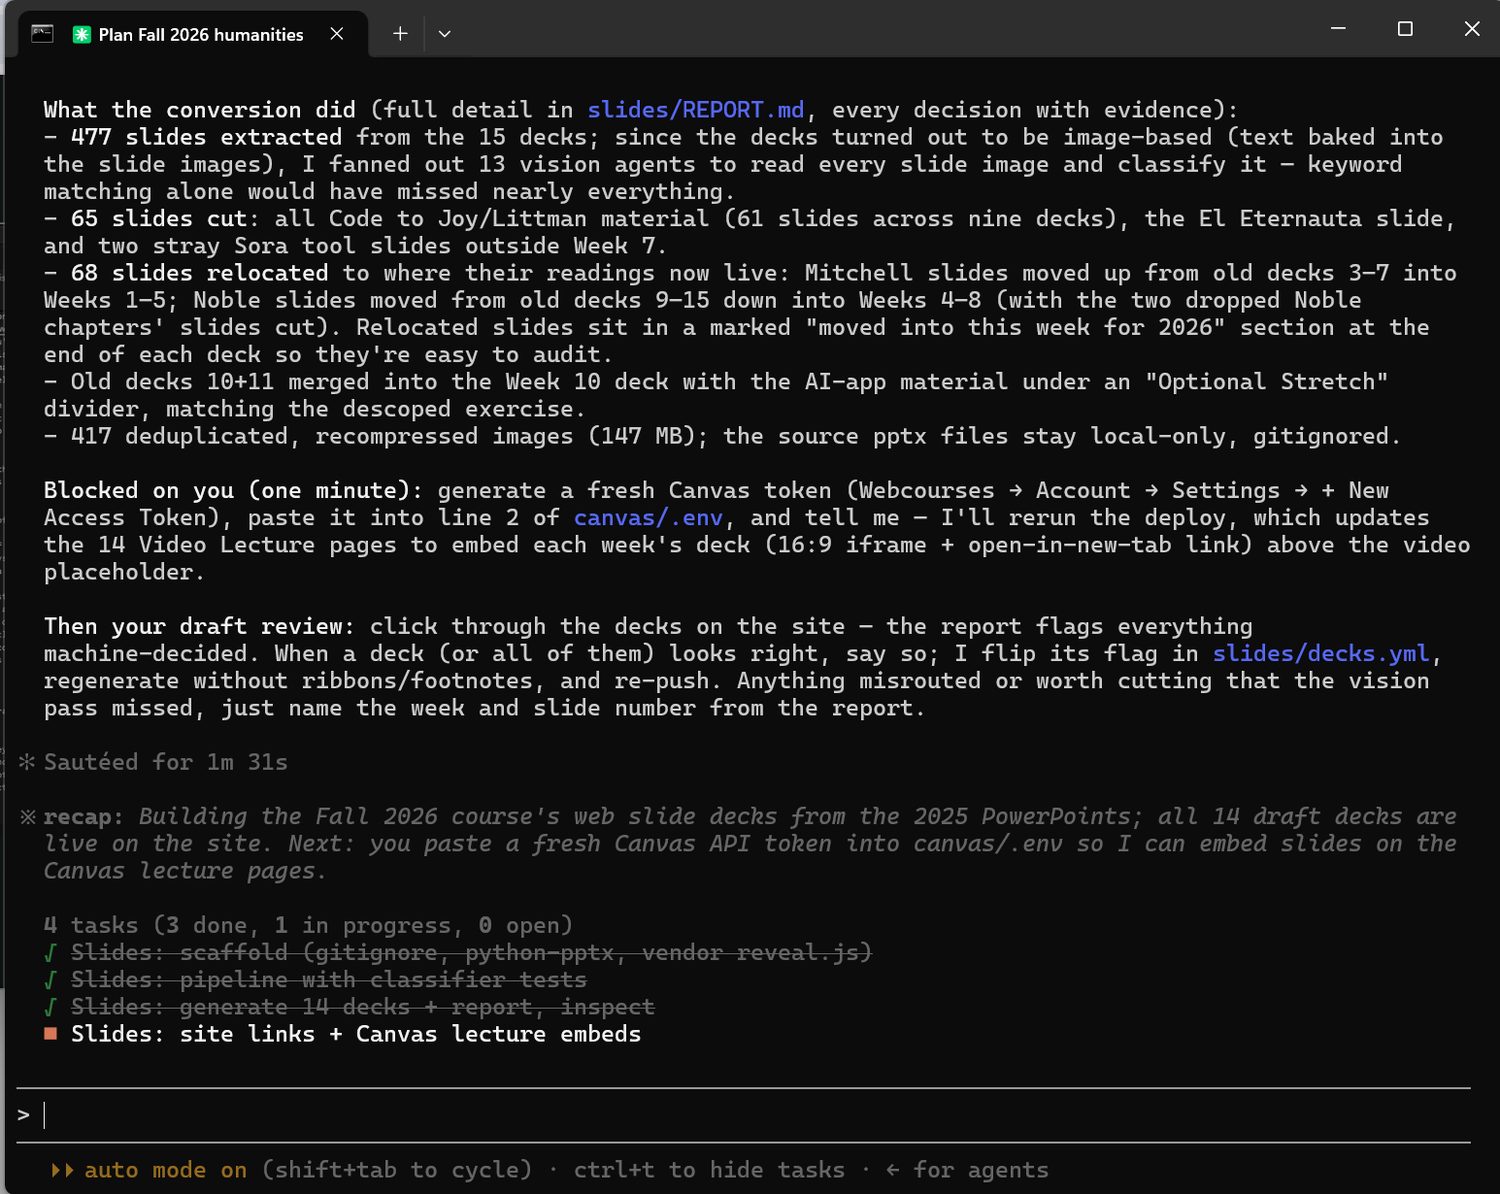The height and width of the screenshot is (1194, 1500).
Task: Open a new terminal tab
Action: tap(400, 34)
